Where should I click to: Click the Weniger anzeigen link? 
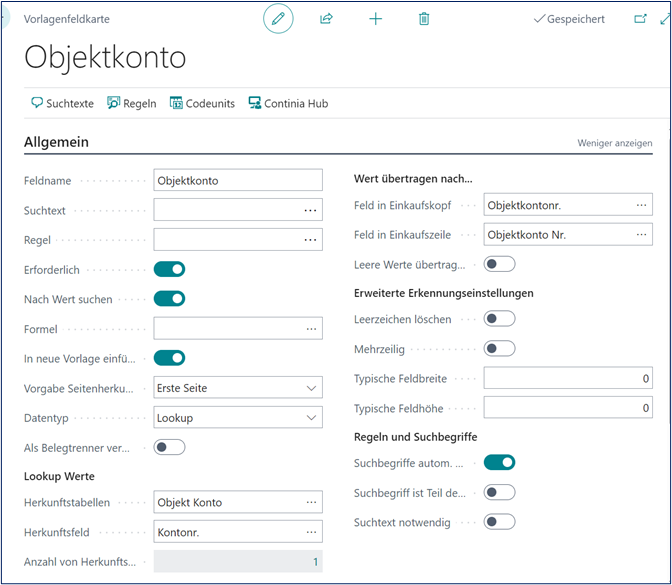[x=614, y=143]
